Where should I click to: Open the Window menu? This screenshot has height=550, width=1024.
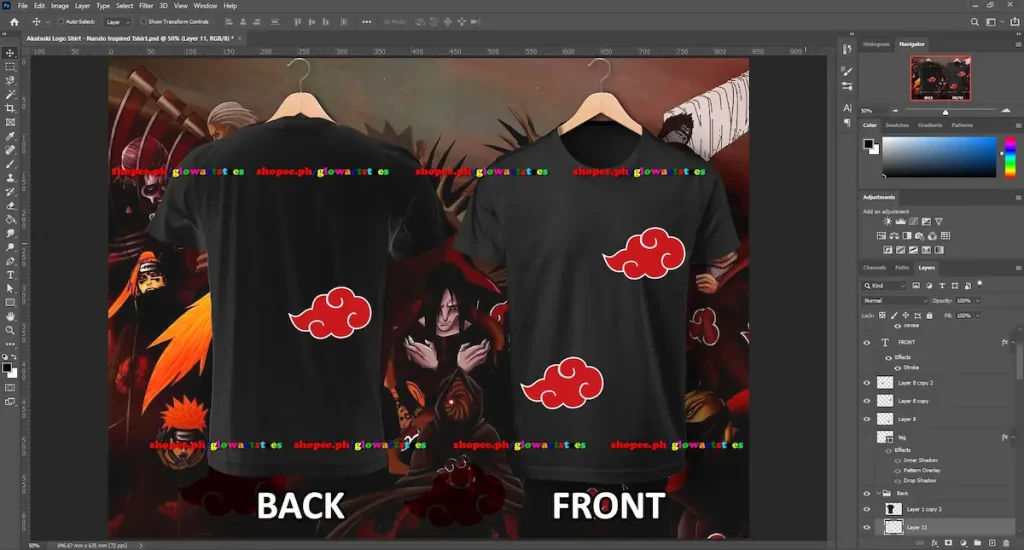(205, 5)
